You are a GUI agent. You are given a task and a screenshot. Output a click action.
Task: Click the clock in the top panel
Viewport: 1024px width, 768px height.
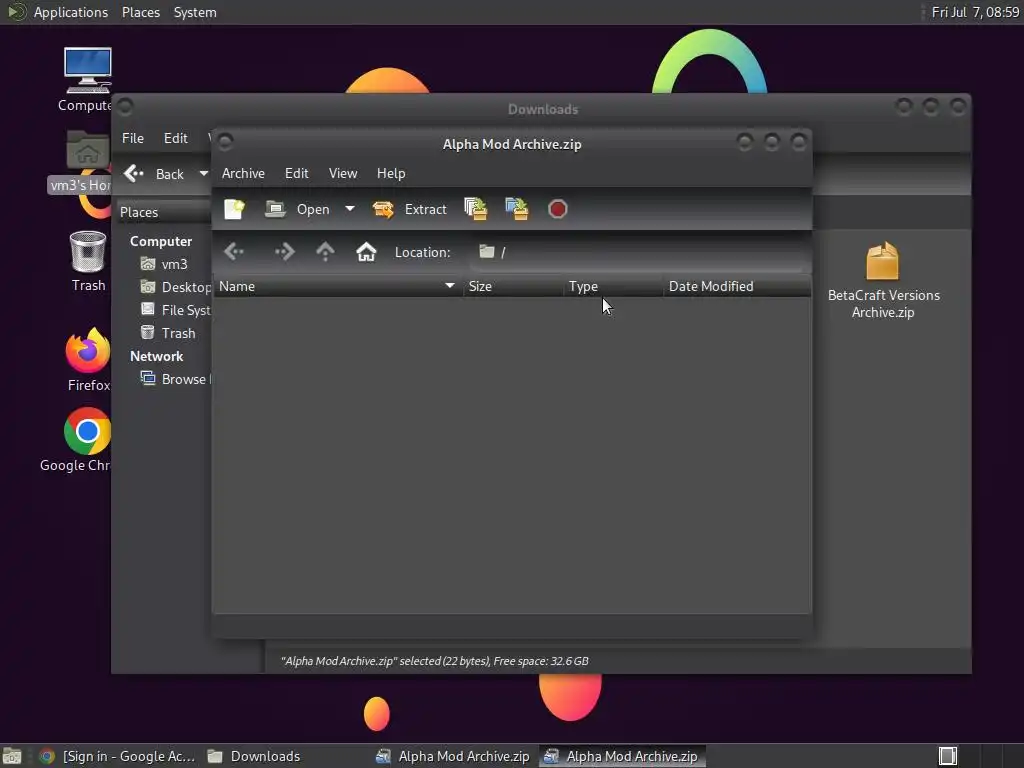click(975, 12)
